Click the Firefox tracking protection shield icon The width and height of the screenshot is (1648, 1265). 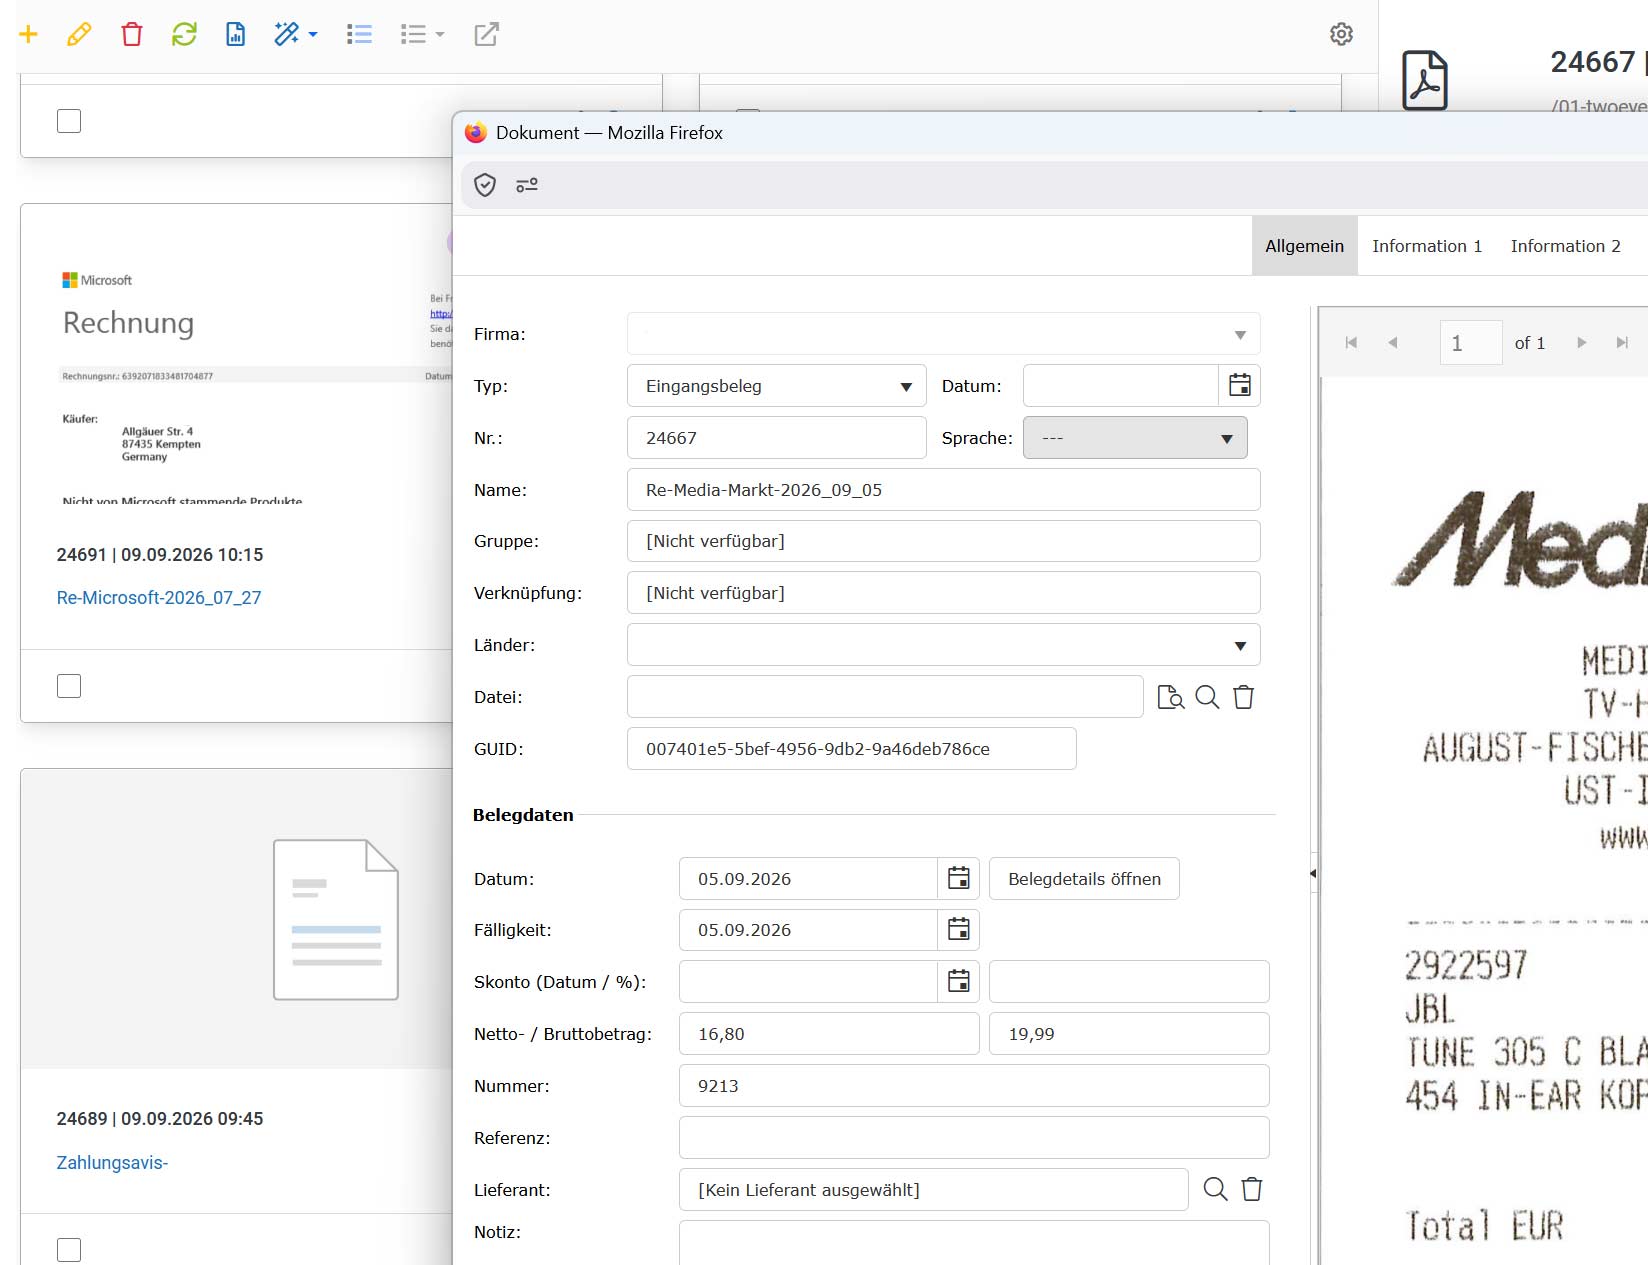(x=485, y=185)
